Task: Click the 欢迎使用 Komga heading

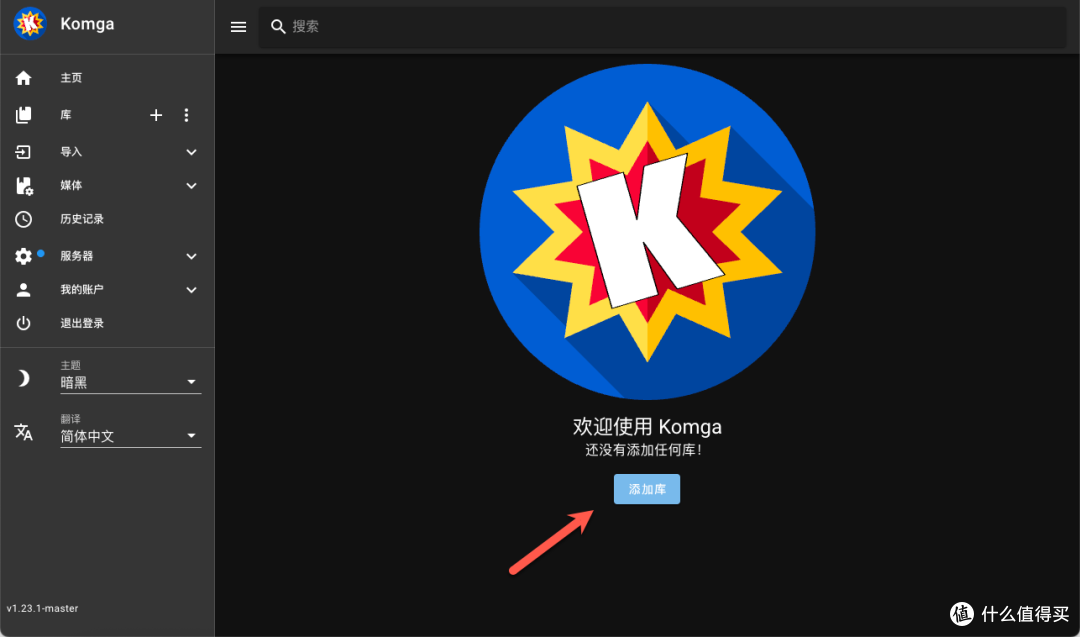Action: coord(647,427)
